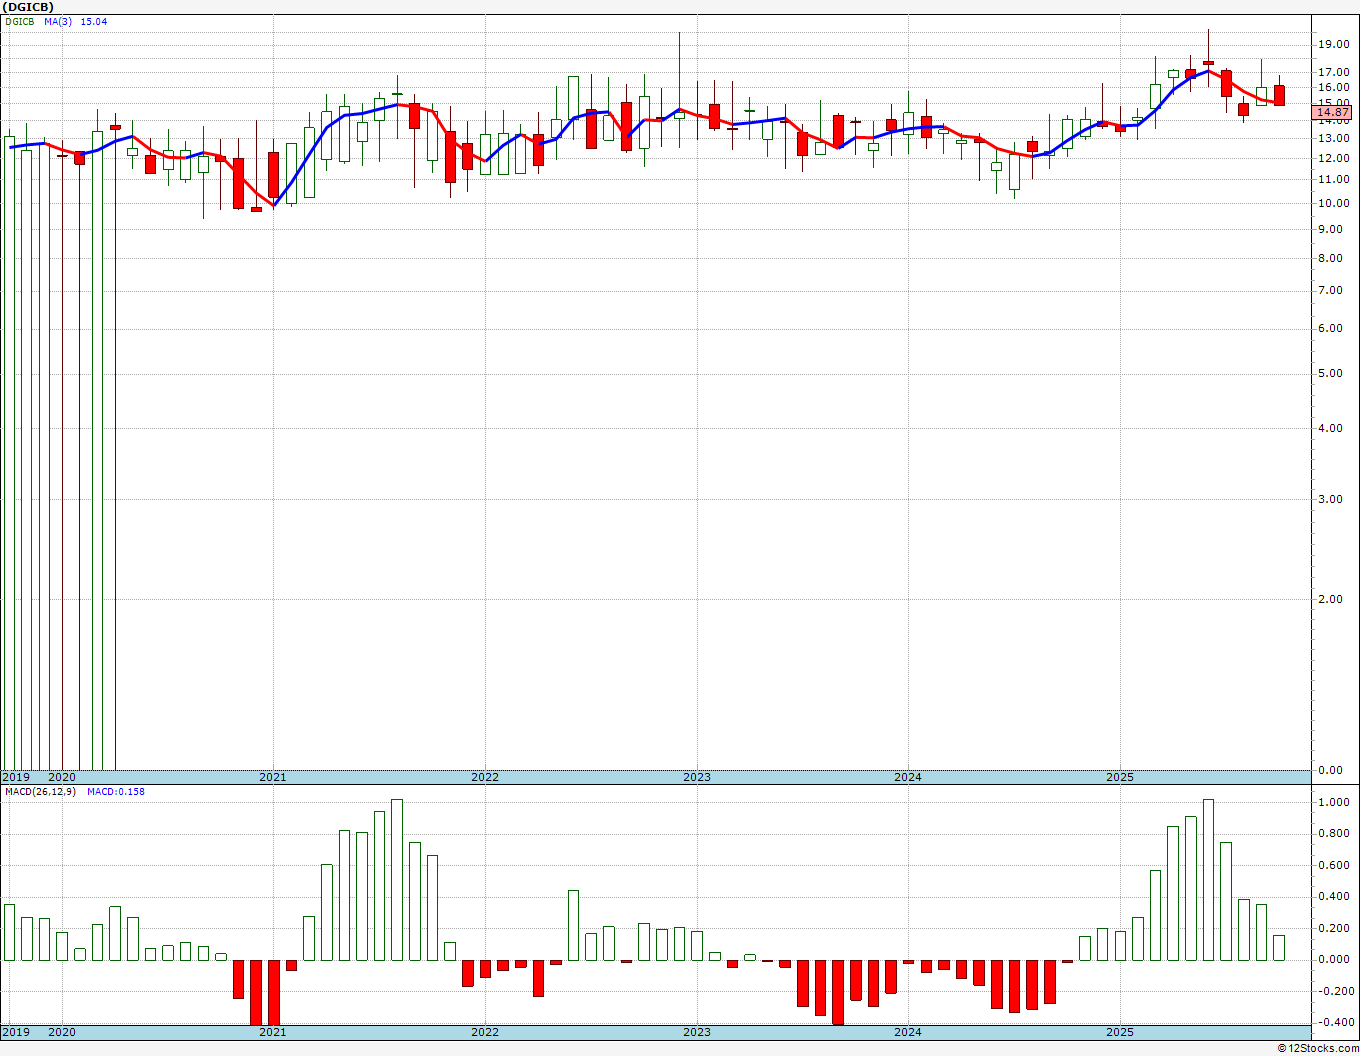Click the 0.00 price axis label
Viewport: 1360px width, 1056px height.
1330,771
